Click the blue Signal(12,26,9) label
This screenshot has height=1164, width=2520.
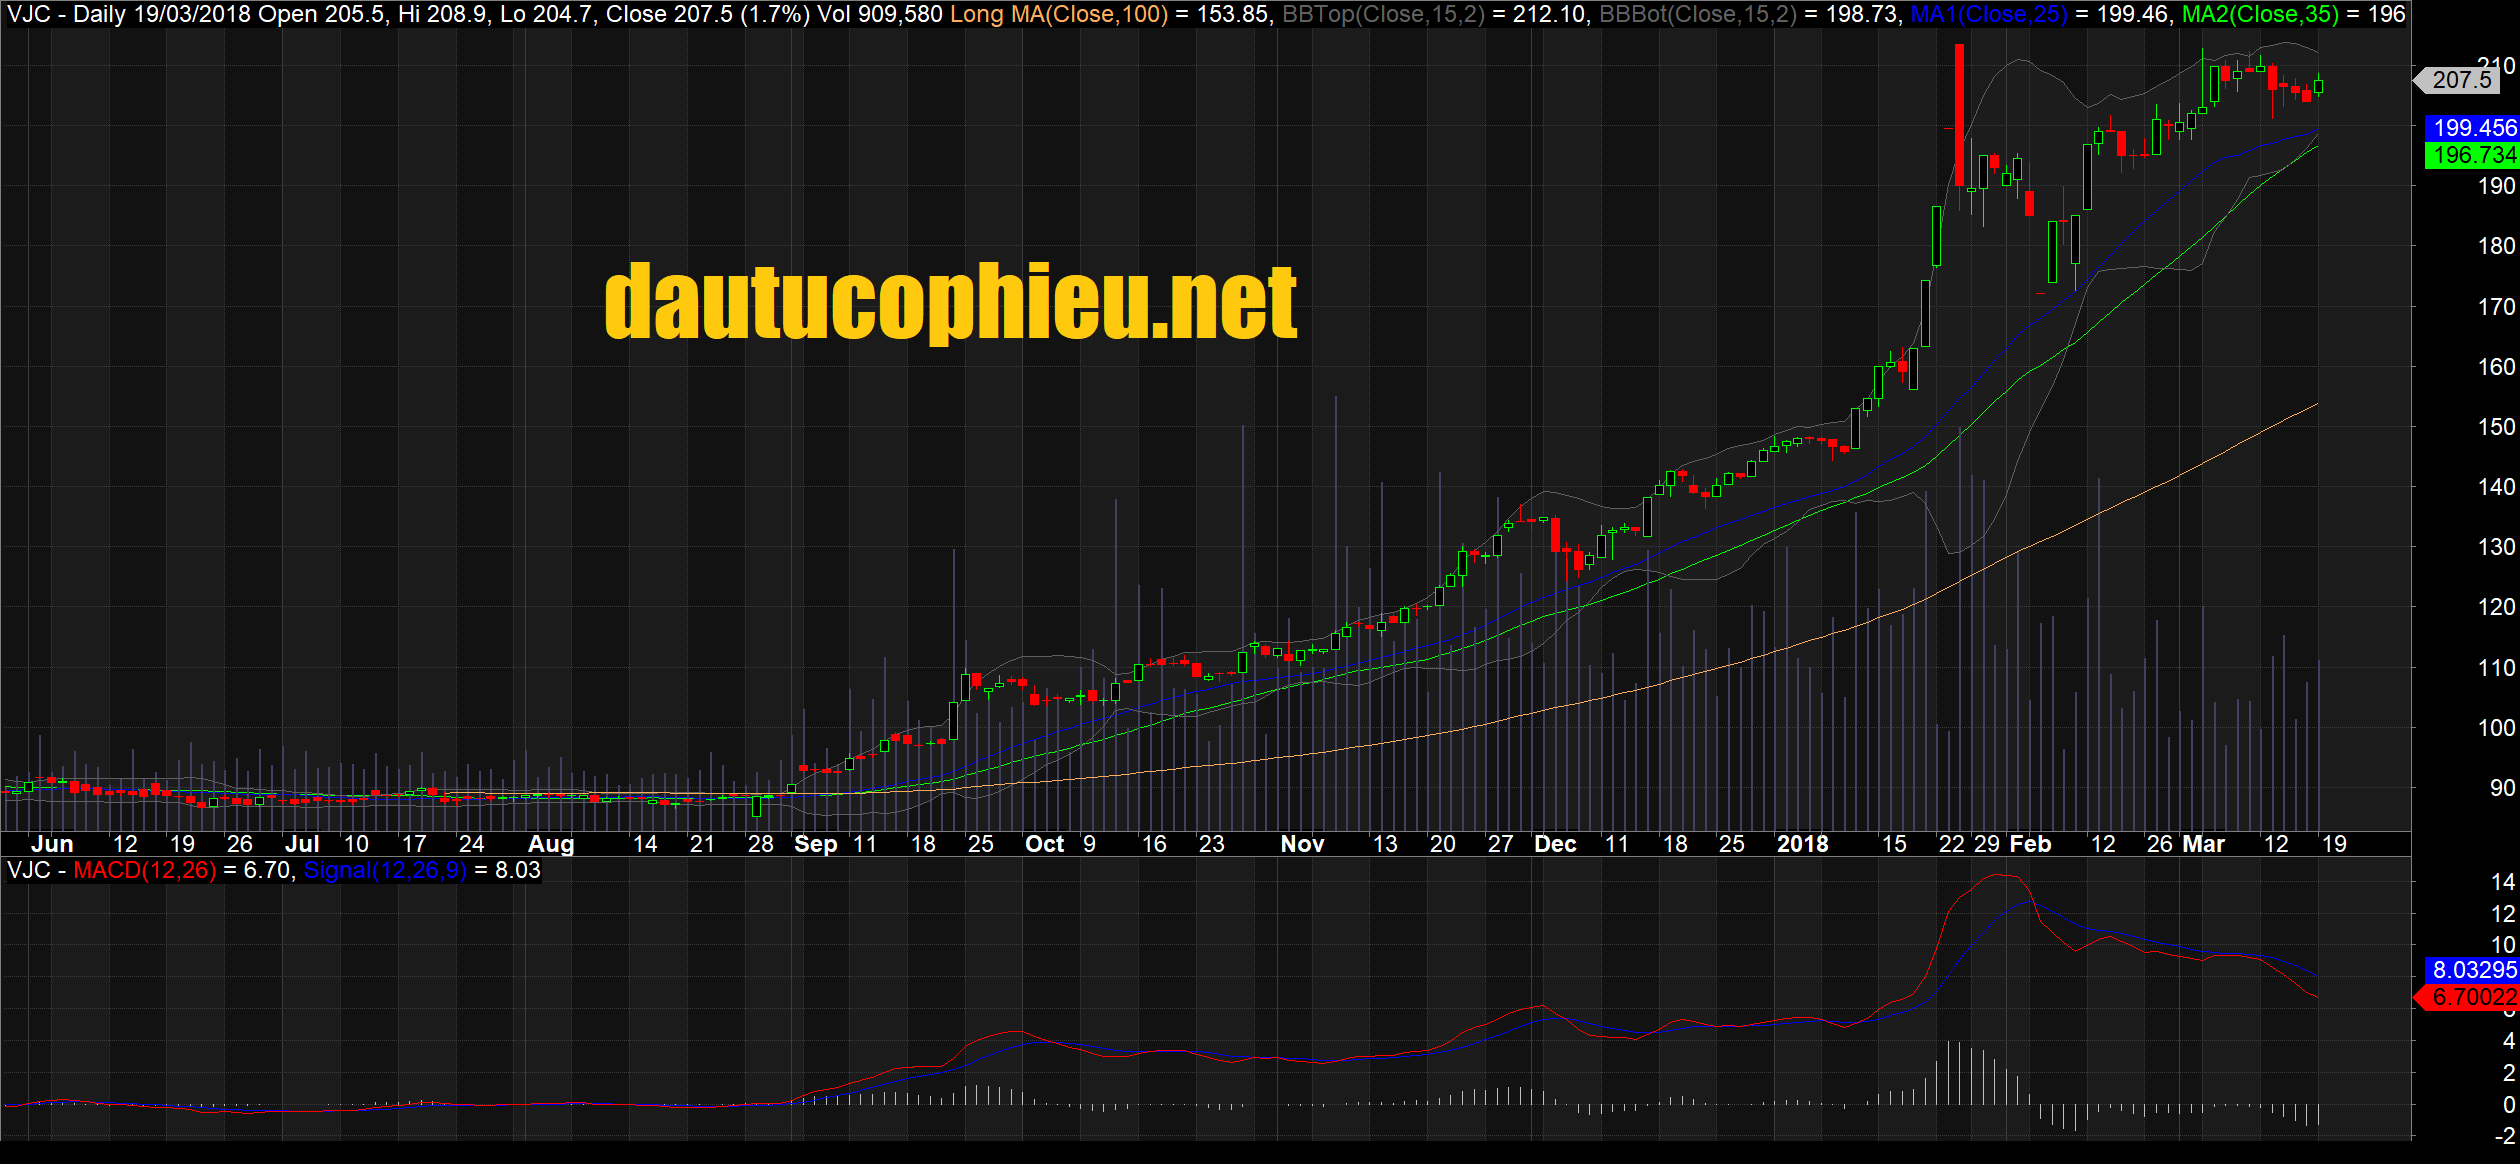[x=384, y=870]
